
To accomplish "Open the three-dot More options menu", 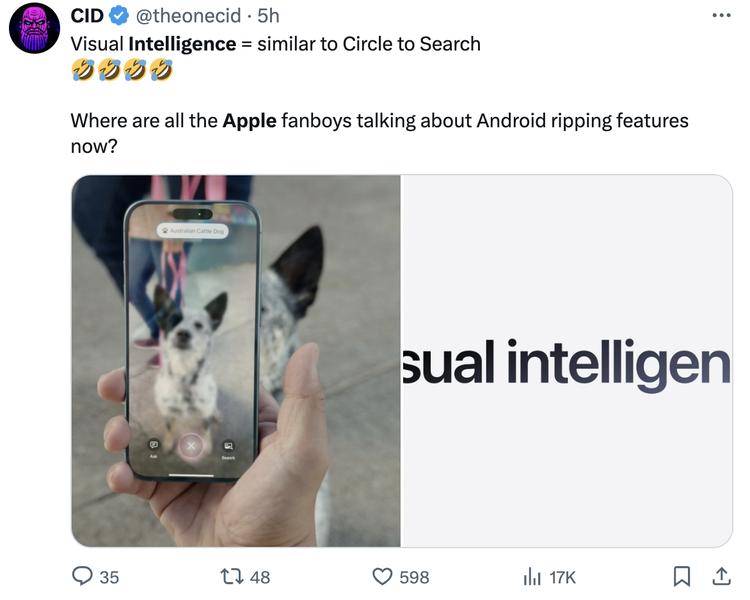I will 721,16.
